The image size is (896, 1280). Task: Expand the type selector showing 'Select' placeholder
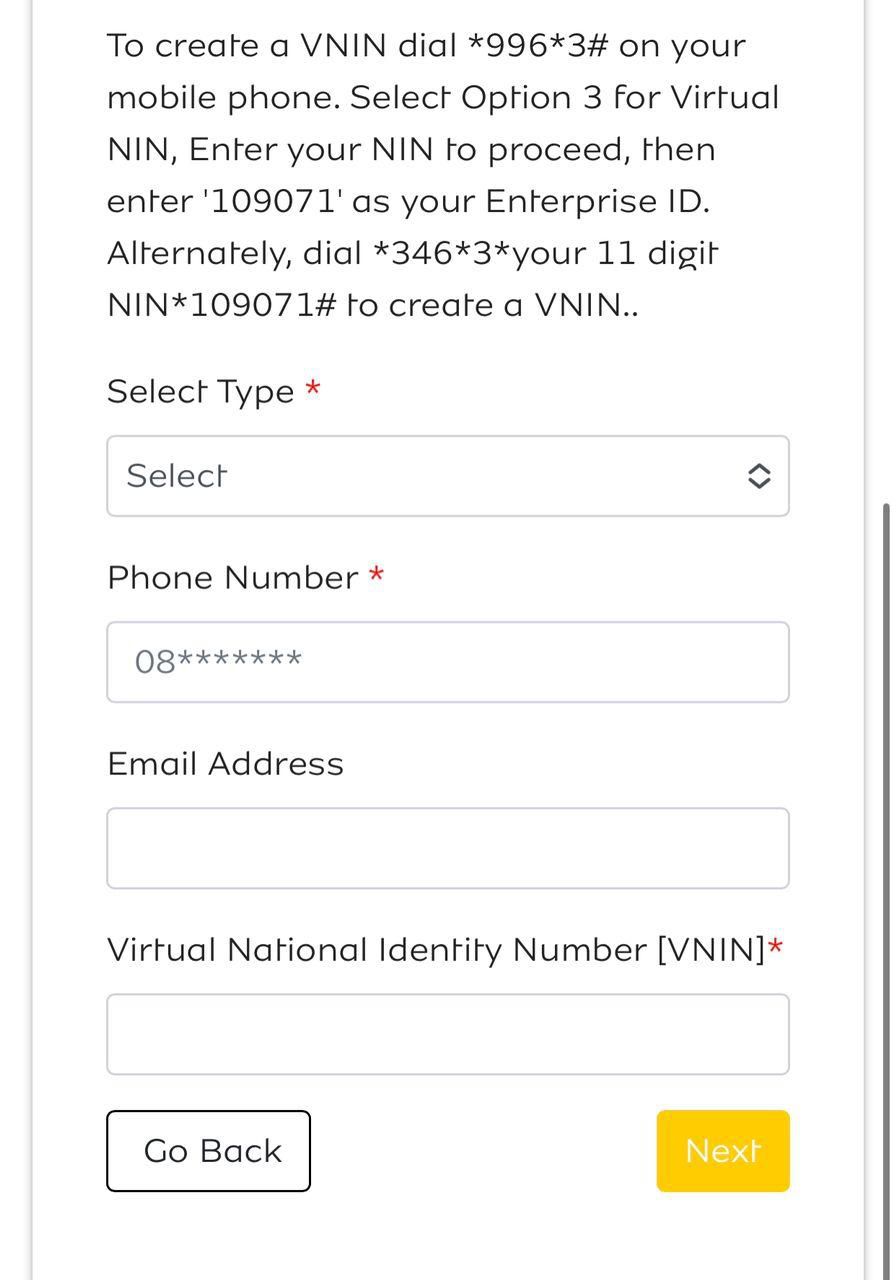(448, 476)
